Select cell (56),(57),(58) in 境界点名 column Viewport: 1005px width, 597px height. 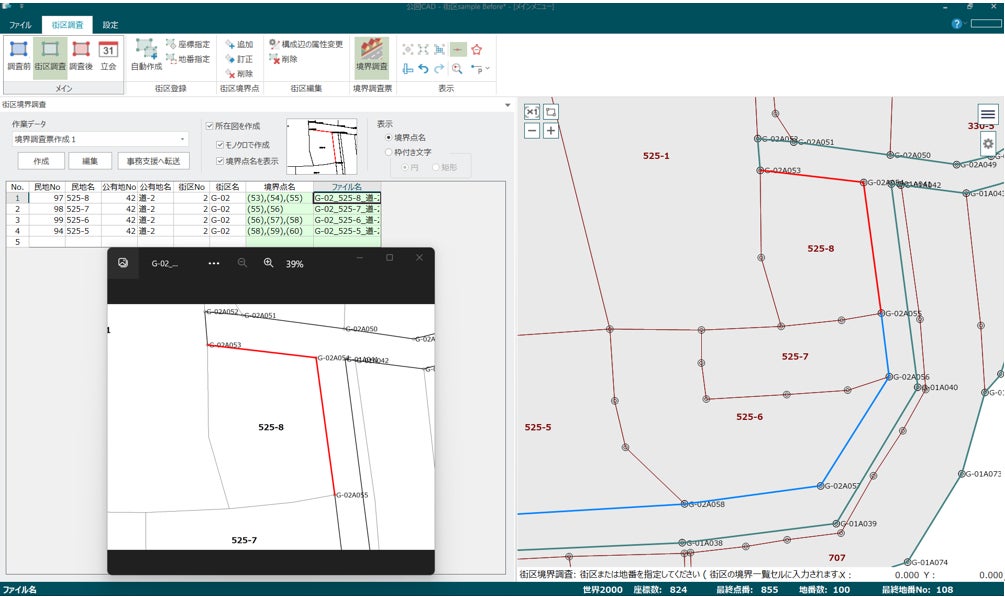(x=279, y=220)
